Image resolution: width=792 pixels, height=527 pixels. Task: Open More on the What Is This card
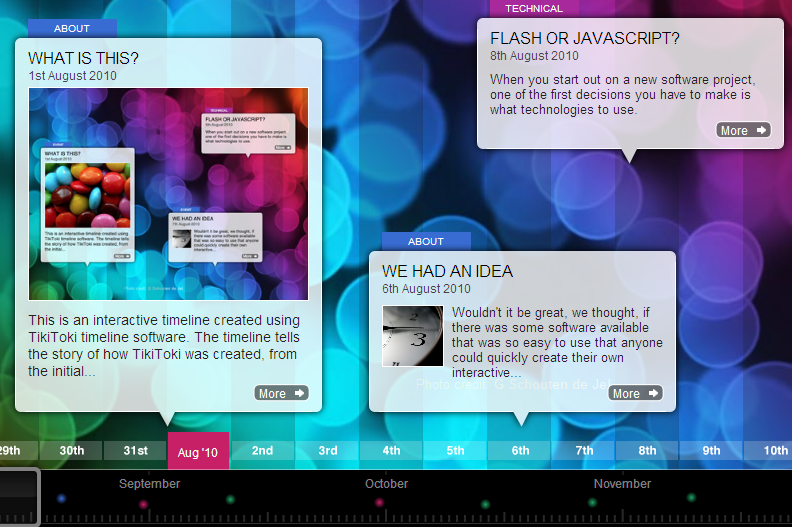click(x=281, y=393)
